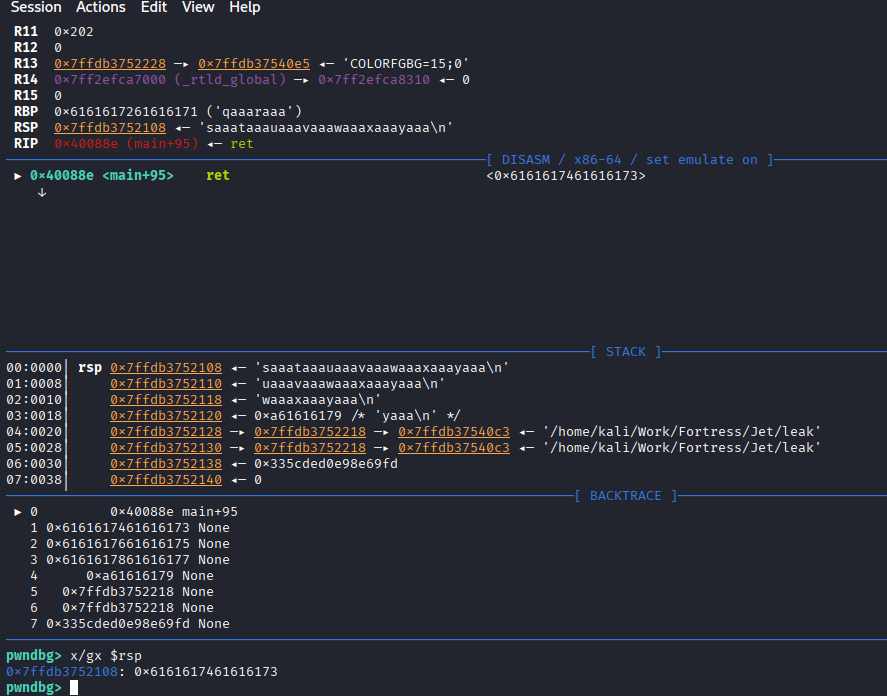Screen dimensions: 887x696
Task: Open the Help menu
Action: 244,7
